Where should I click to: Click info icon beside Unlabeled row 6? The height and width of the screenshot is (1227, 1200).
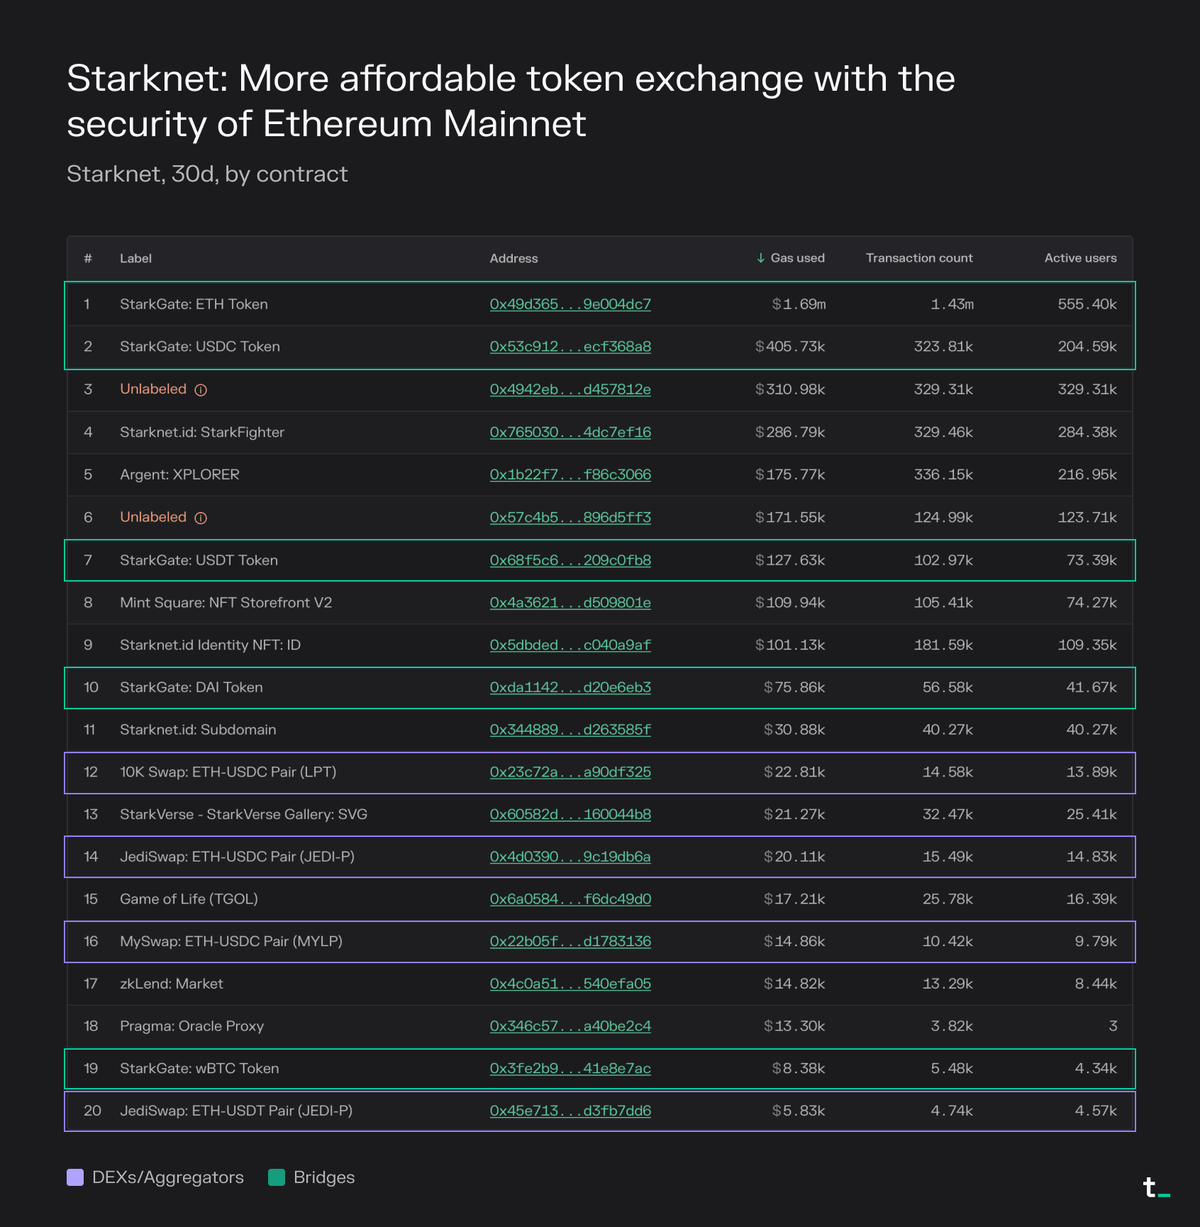201,518
